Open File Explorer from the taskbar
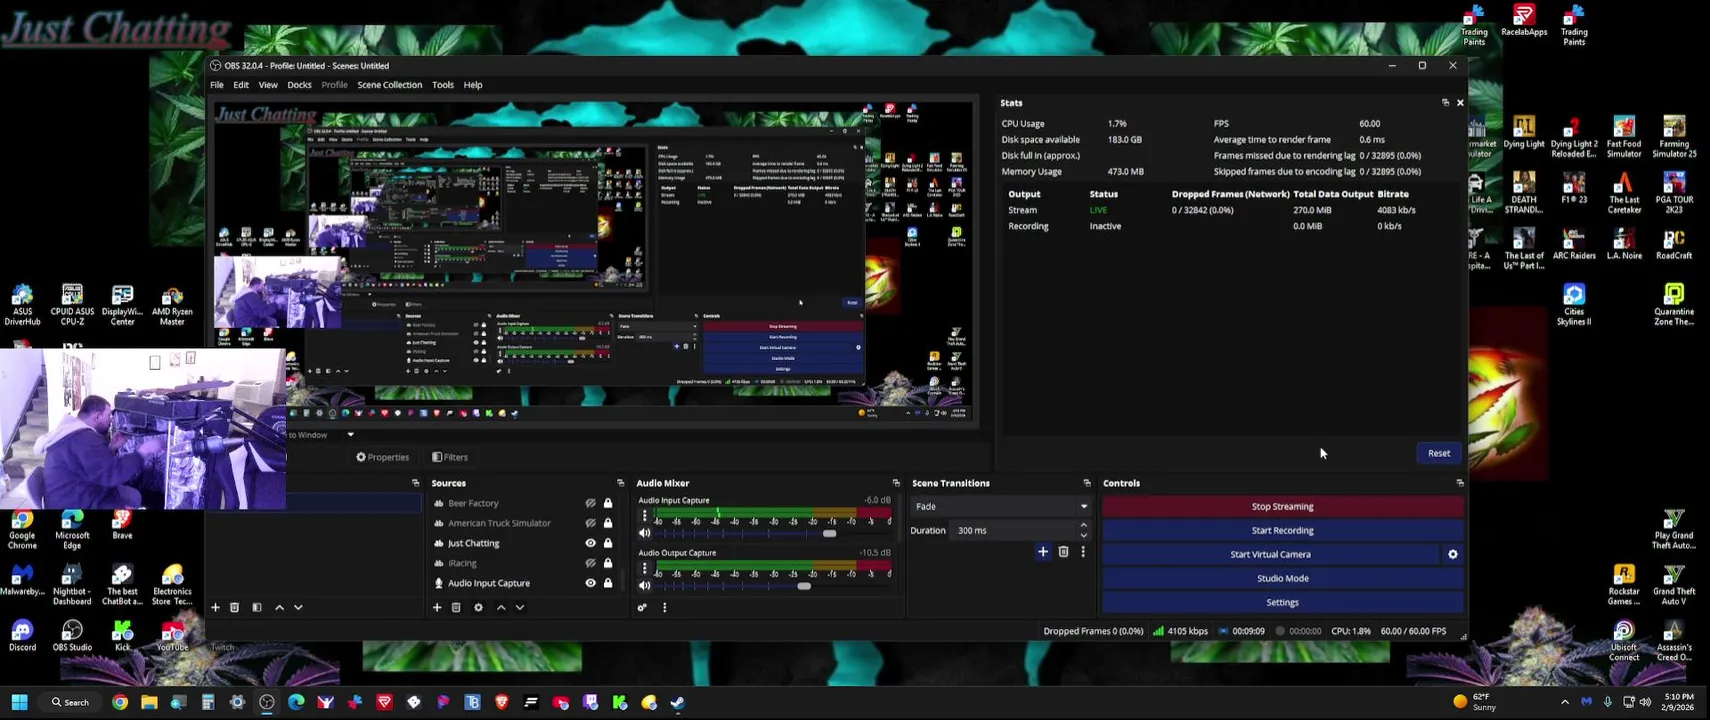1710x720 pixels. (149, 702)
